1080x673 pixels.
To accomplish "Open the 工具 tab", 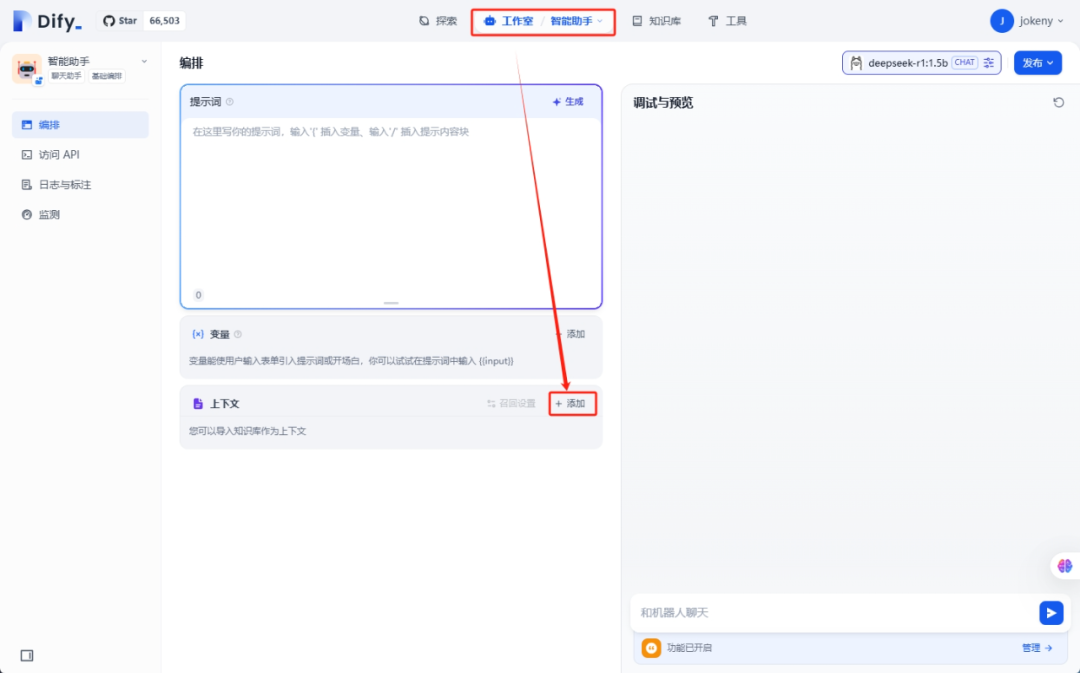I will pos(727,21).
